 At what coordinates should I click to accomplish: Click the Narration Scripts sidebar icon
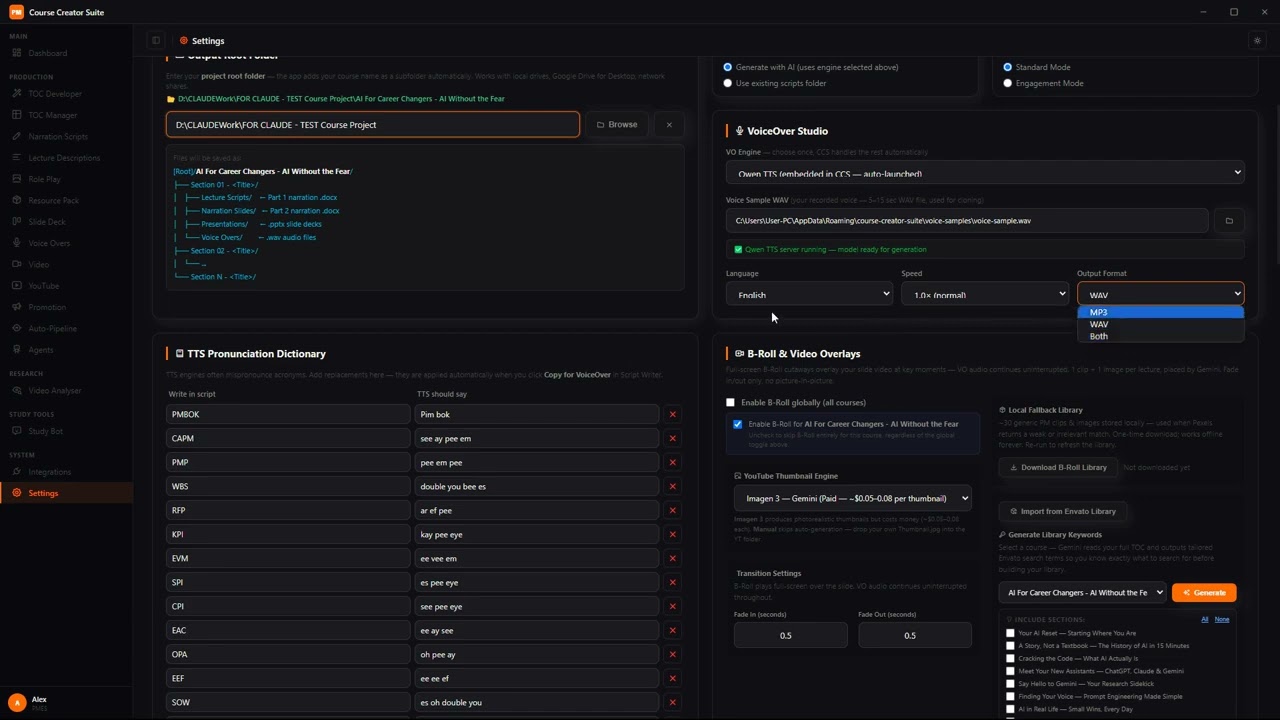pyautogui.click(x=17, y=136)
